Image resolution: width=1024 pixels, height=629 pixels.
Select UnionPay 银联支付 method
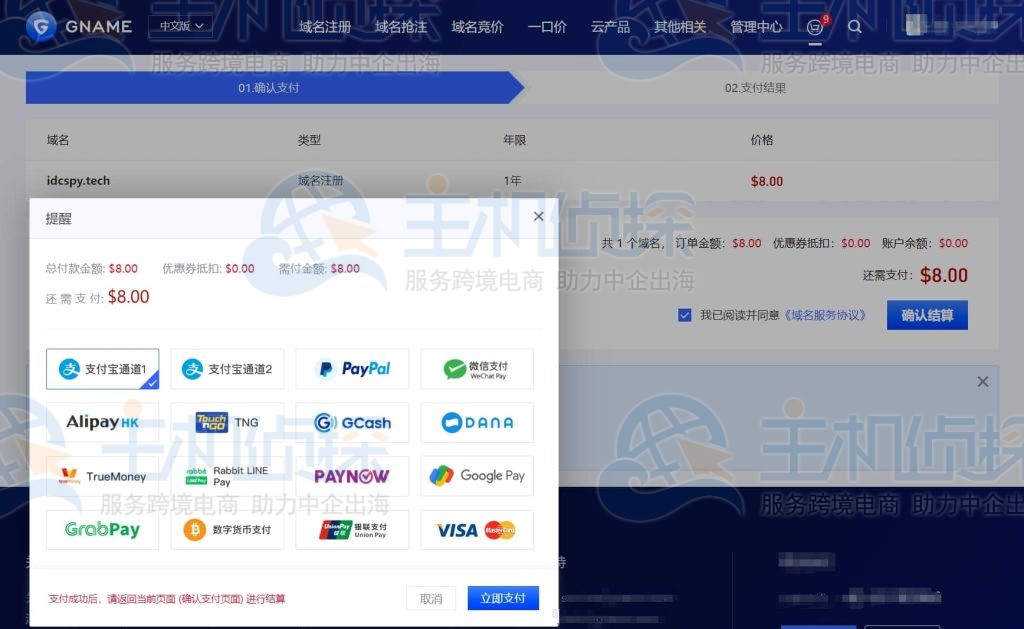tap(352, 530)
